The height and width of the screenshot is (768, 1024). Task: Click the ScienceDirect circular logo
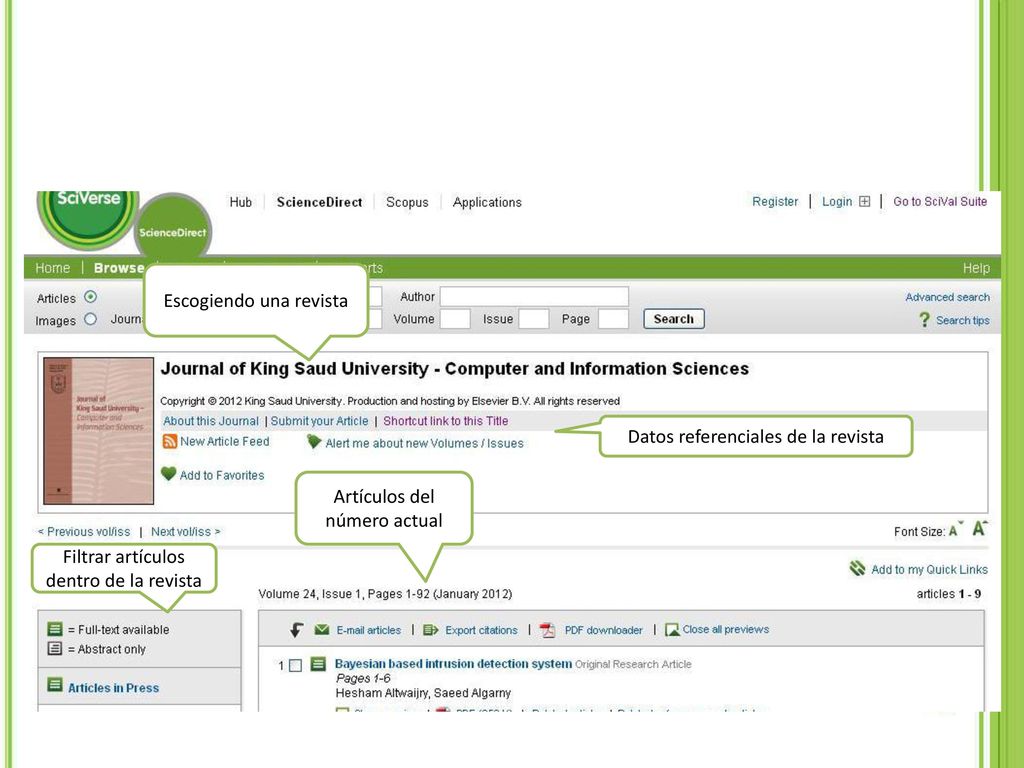tap(173, 227)
